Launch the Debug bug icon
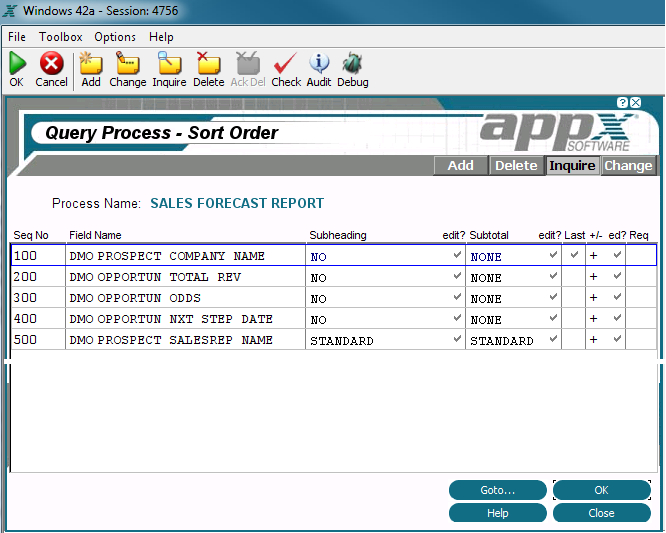666x533 pixels. tap(352, 63)
